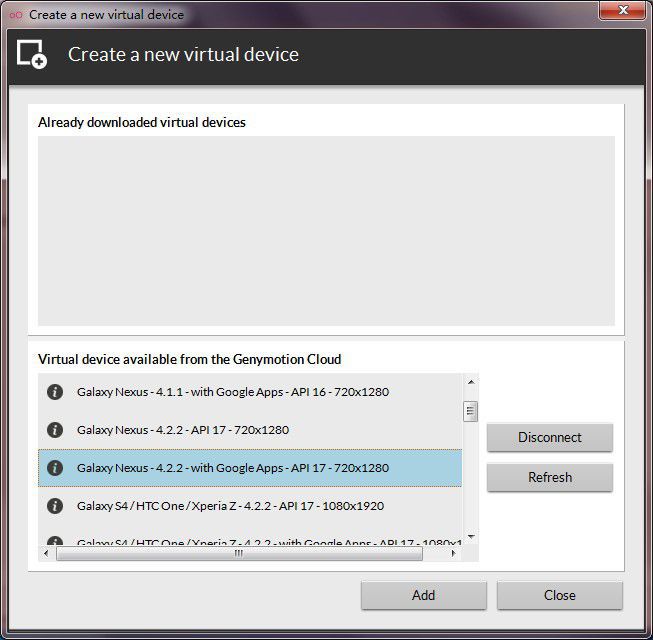Click the Close button at the bottom

coord(559,595)
